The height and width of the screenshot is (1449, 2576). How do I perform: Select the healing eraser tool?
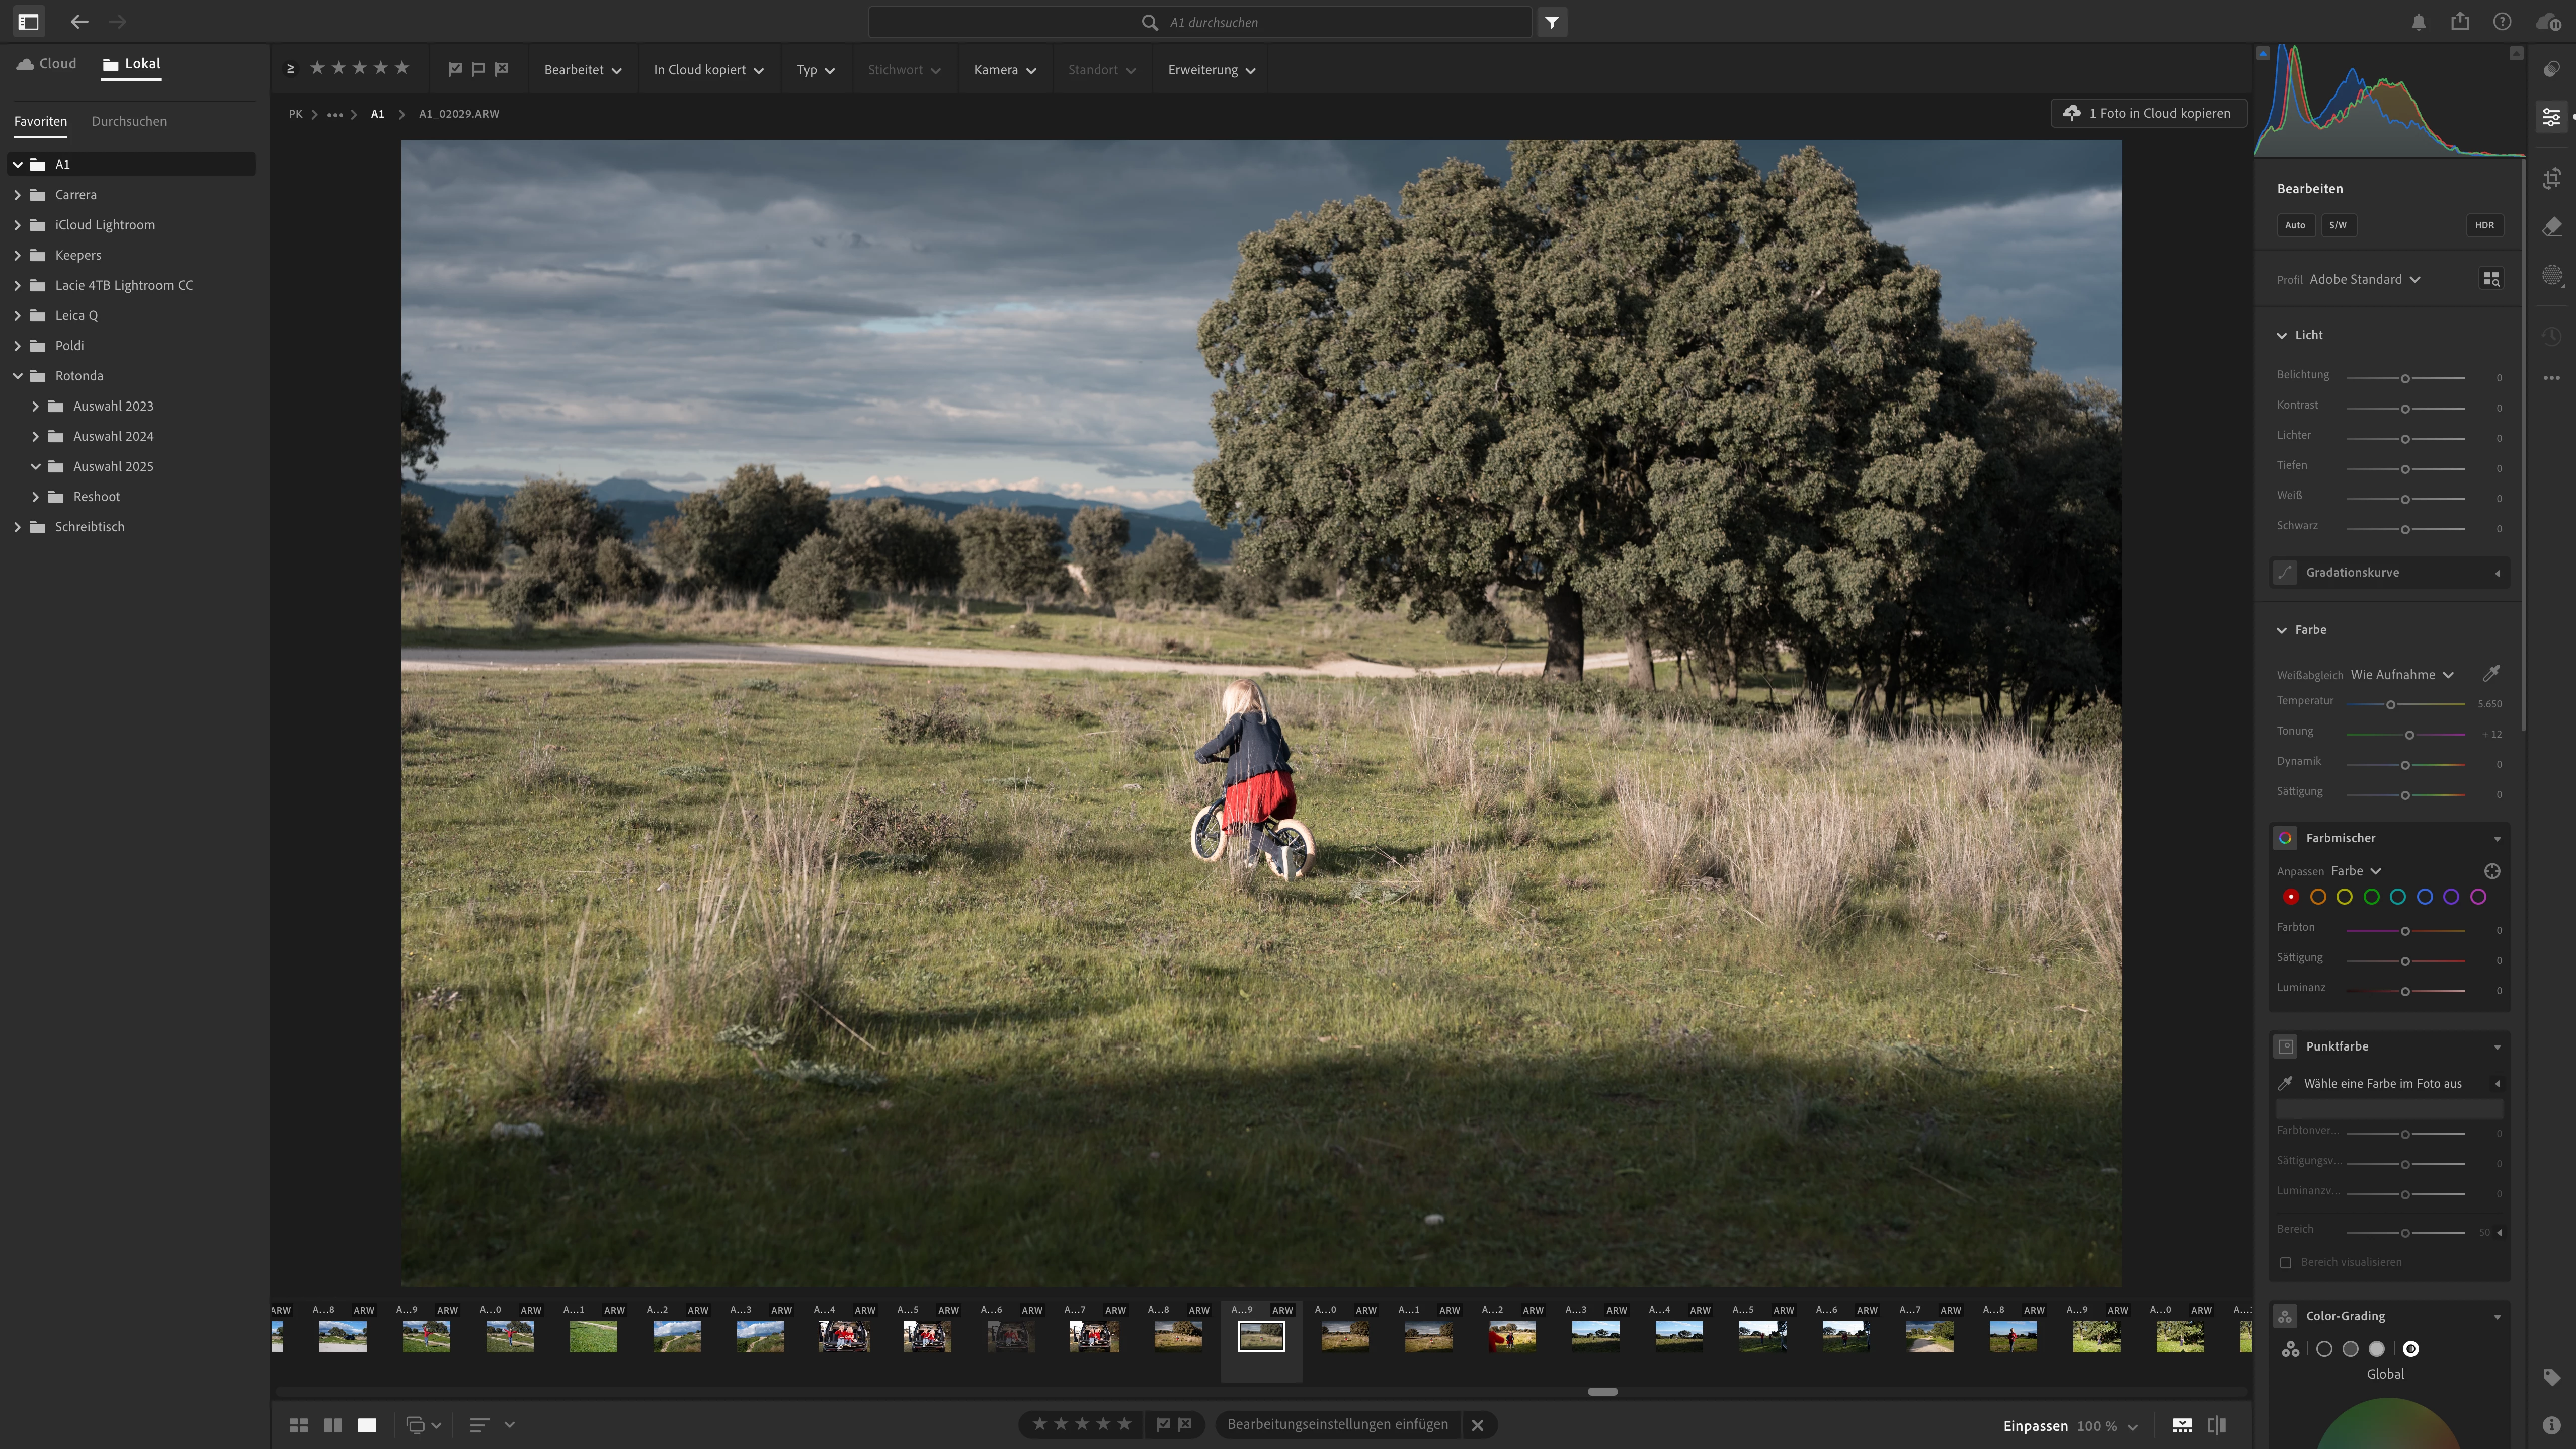(x=2551, y=228)
